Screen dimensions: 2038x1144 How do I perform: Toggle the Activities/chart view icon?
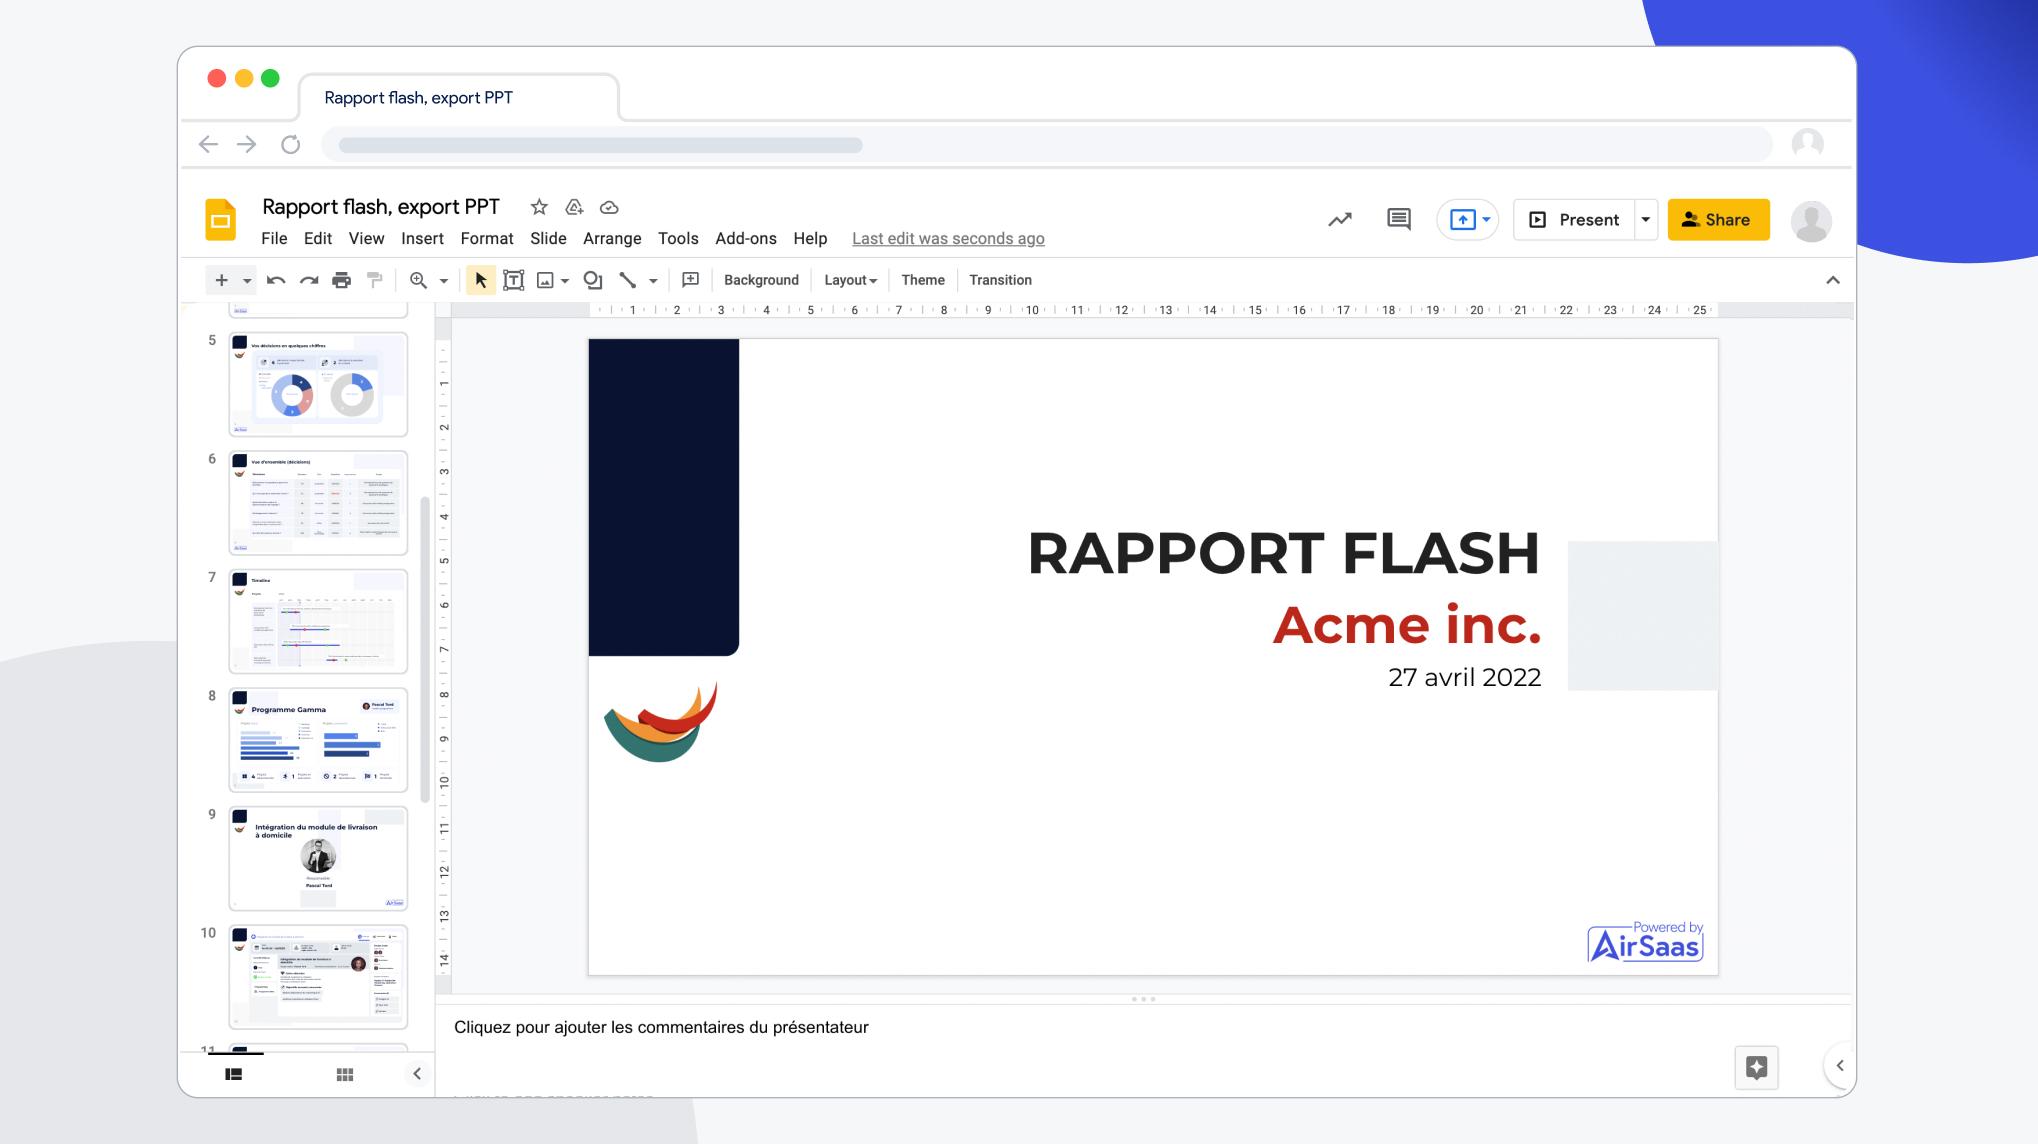pyautogui.click(x=1338, y=220)
